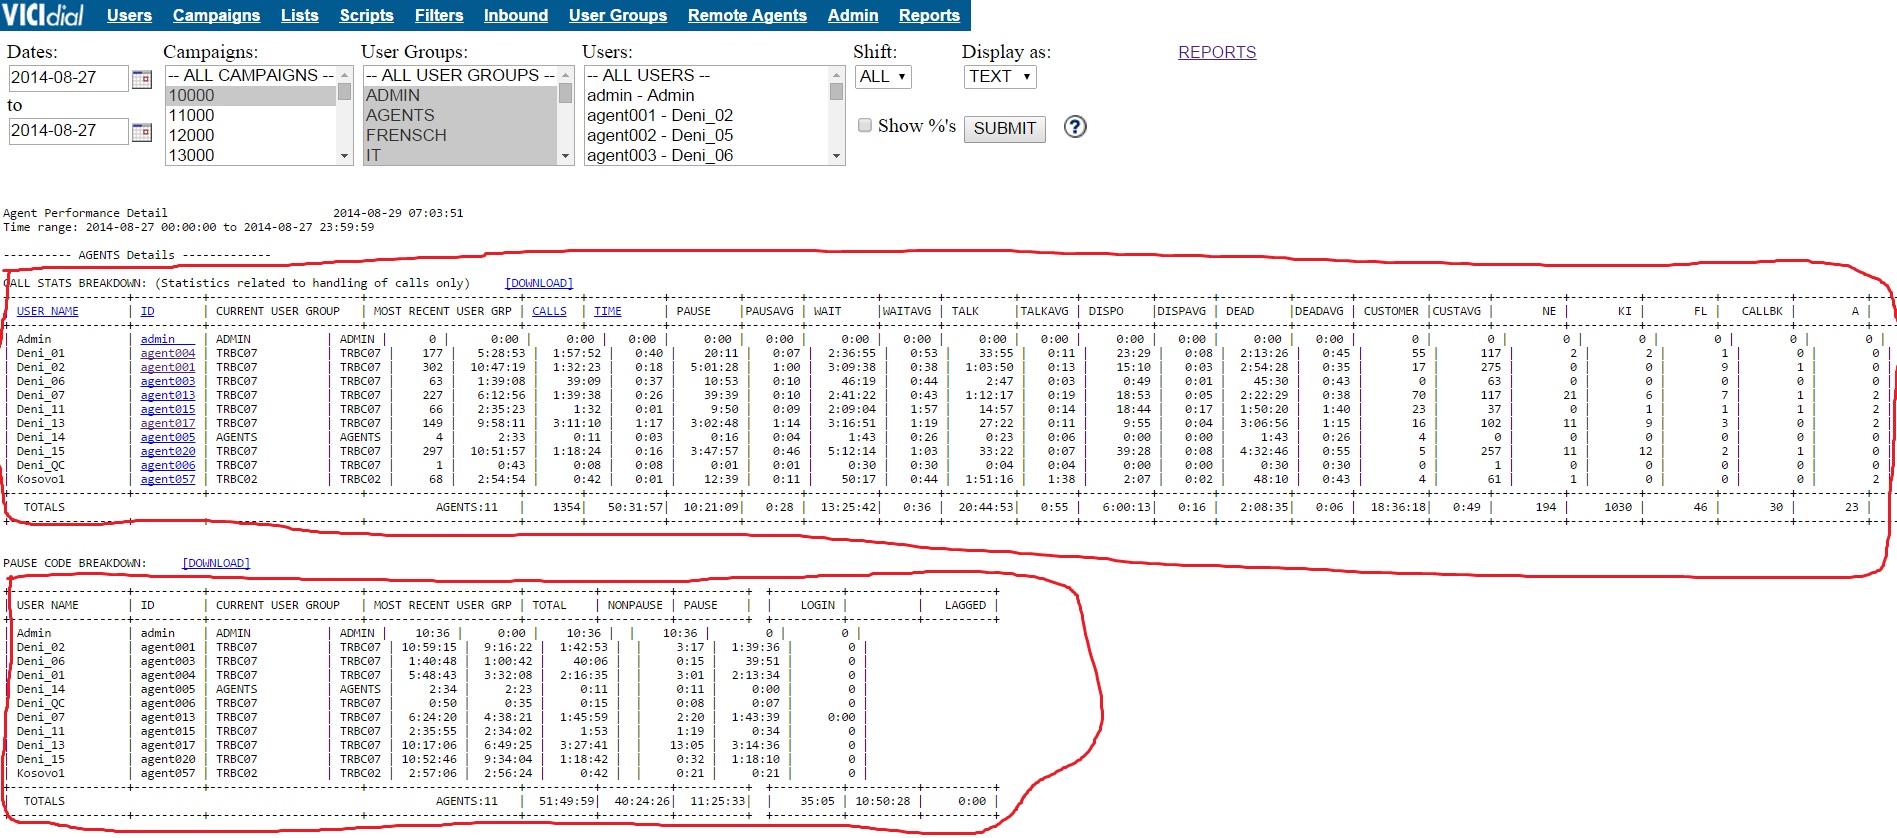Screen dimensions: 1897x838
Task: Open agent015 ID link in call stats
Action: point(168,410)
